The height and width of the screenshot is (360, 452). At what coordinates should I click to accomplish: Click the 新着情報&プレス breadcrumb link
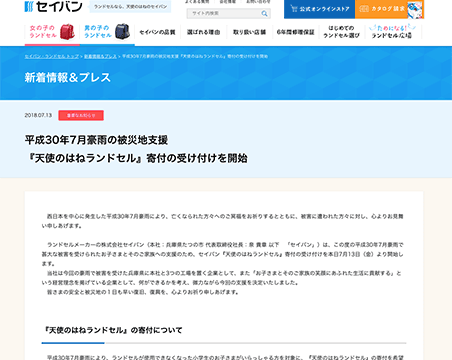point(100,56)
